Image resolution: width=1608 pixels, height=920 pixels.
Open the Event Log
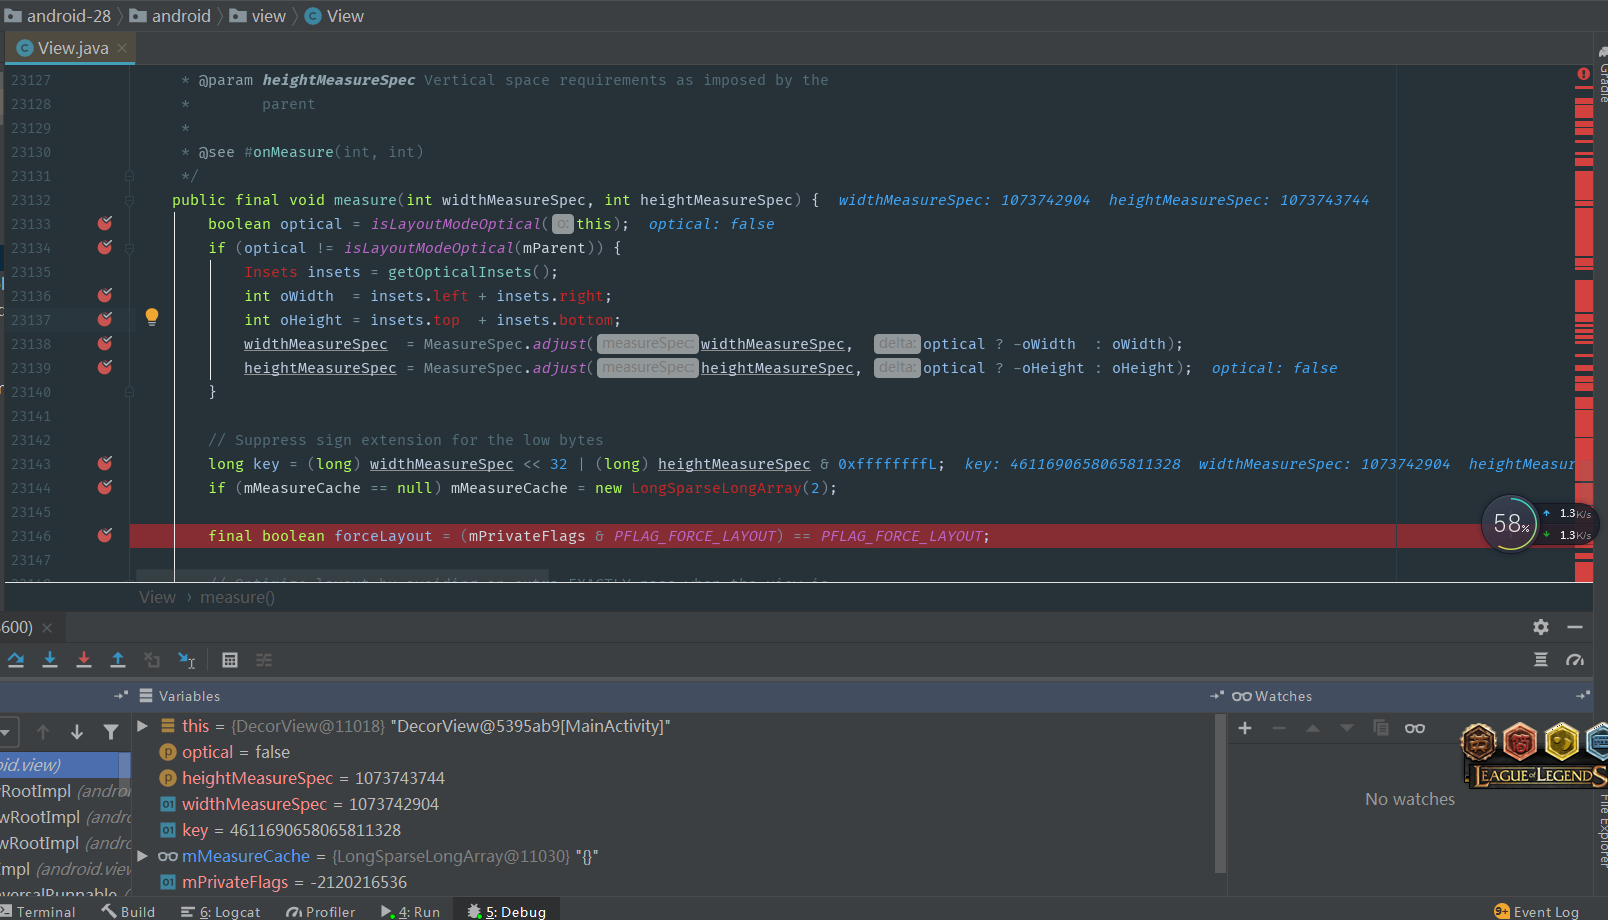tap(1536, 911)
